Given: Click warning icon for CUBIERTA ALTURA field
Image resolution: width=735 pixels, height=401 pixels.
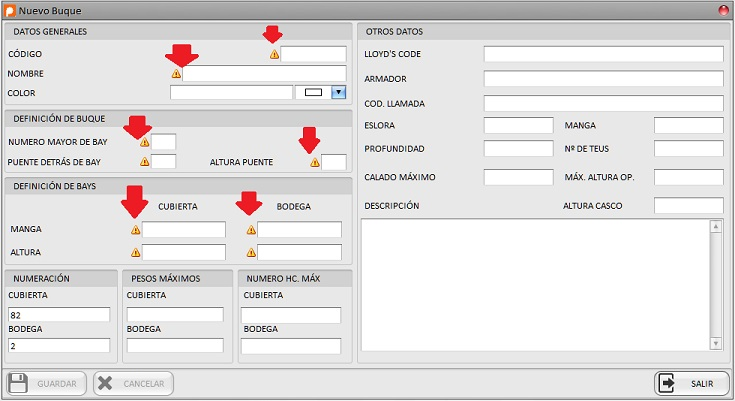Looking at the screenshot, I should click(x=135, y=252).
